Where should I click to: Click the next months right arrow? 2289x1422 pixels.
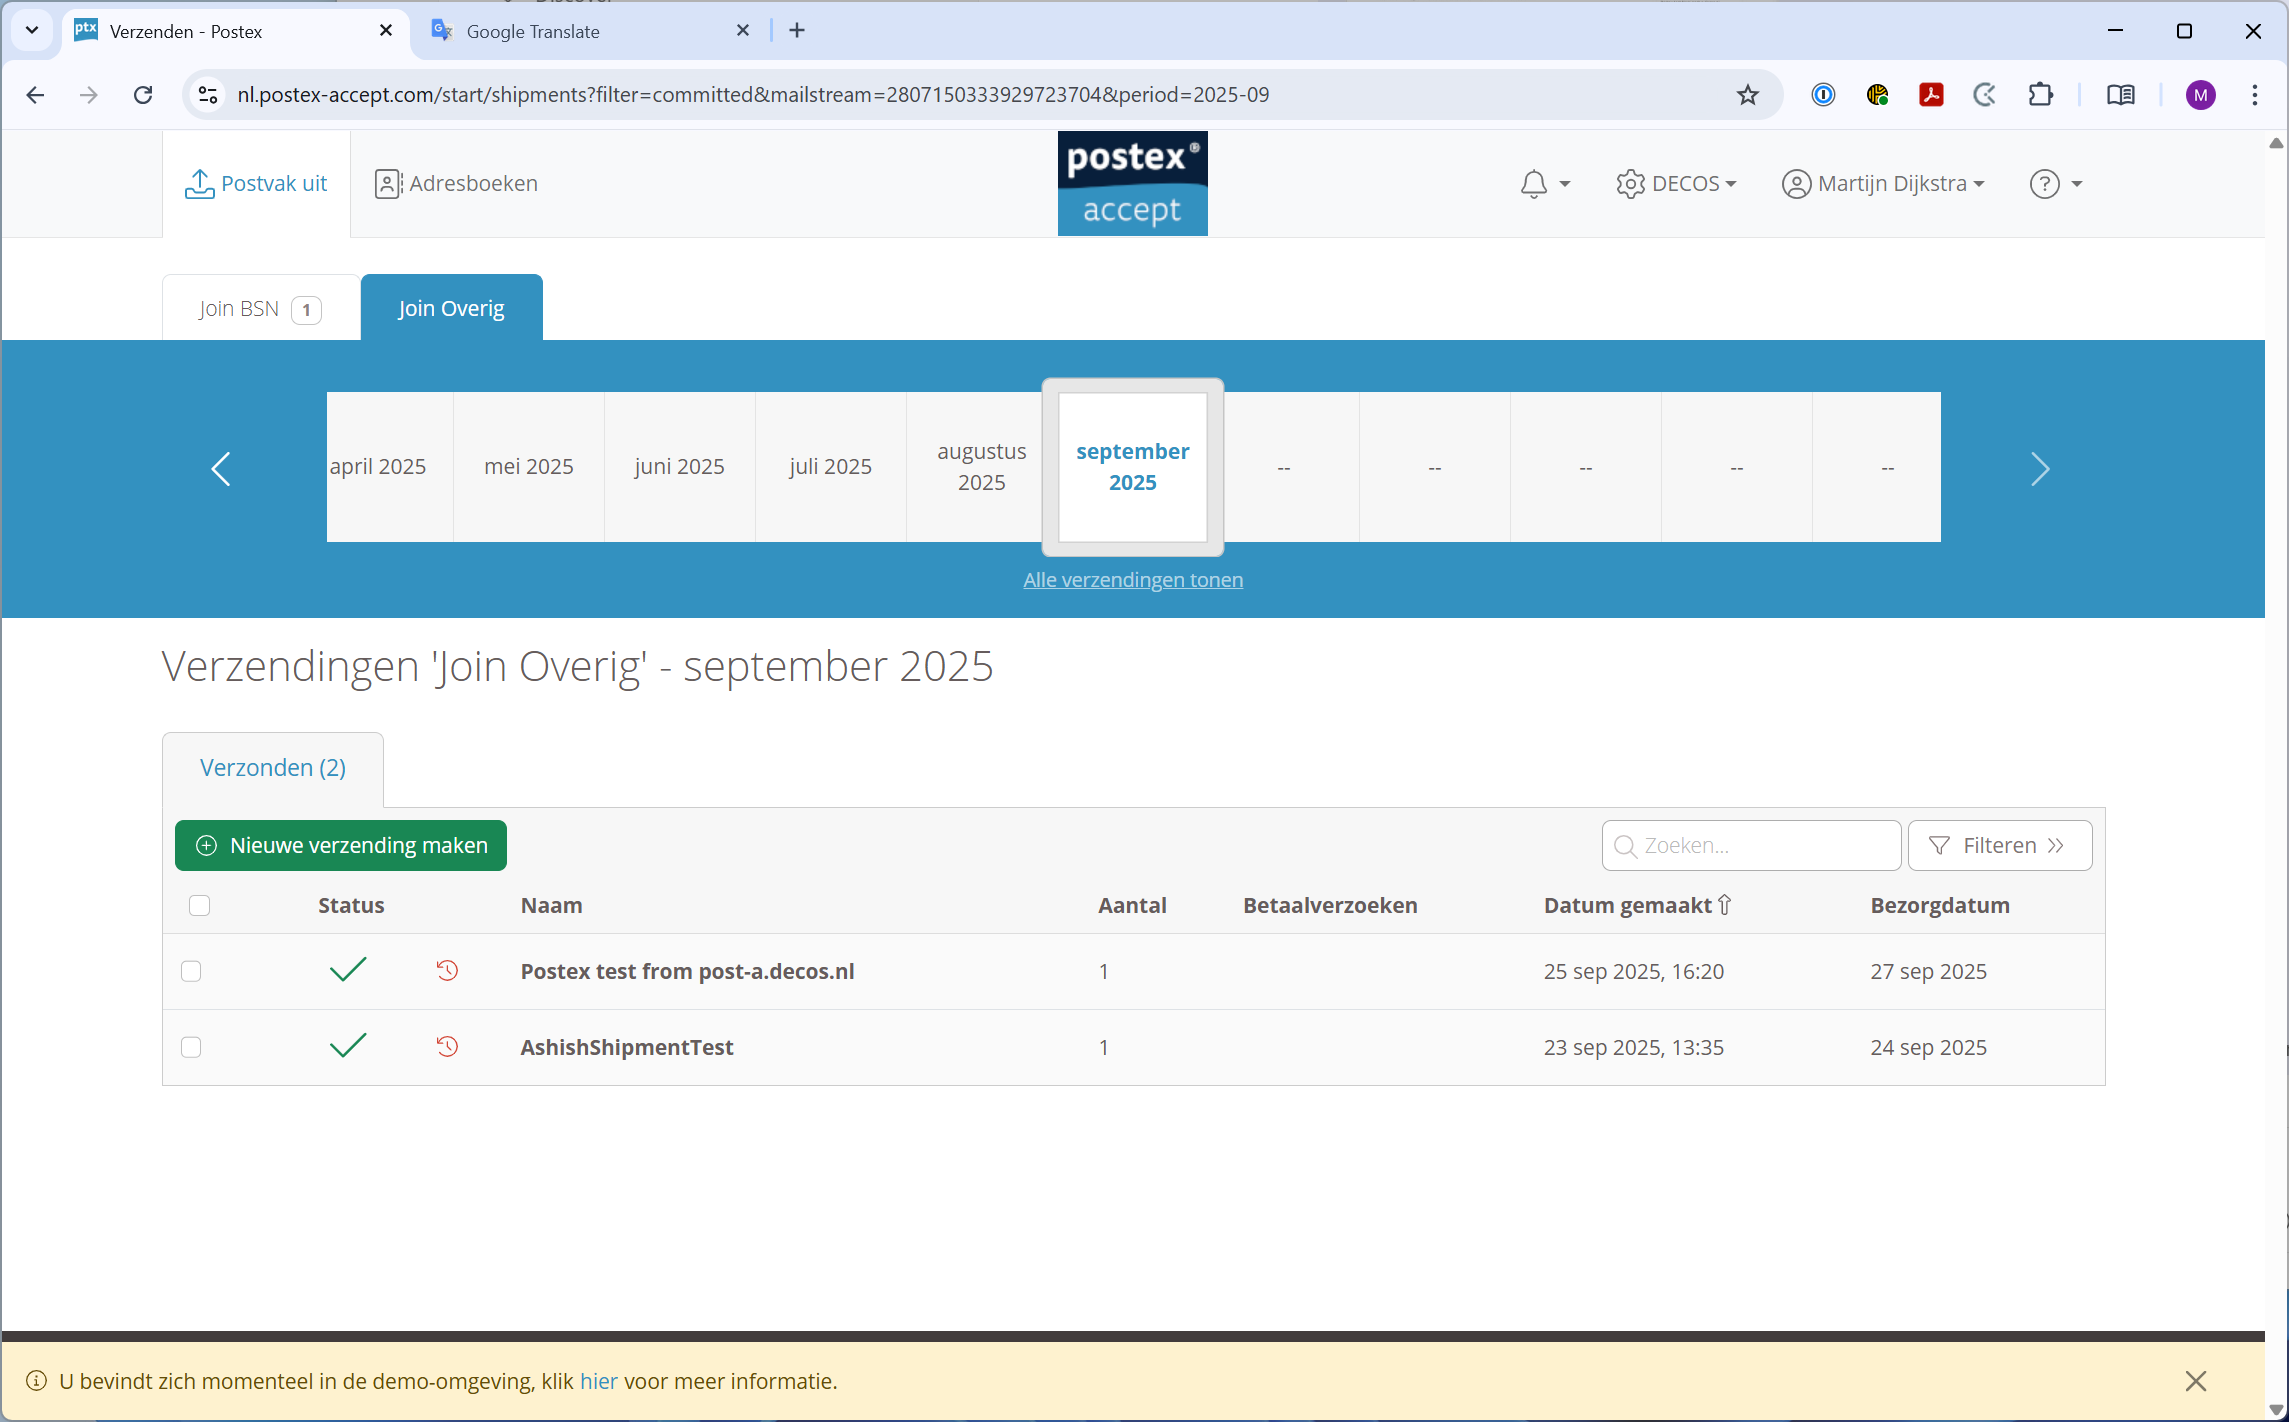point(2040,468)
